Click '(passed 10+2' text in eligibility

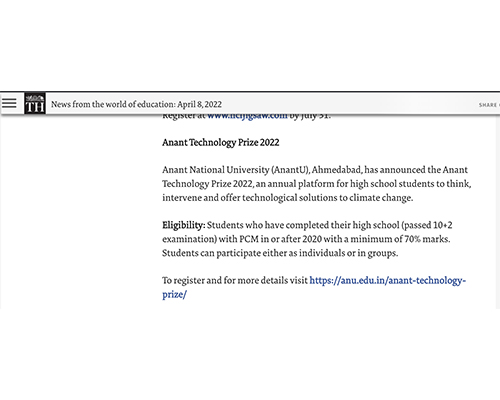[427, 226]
